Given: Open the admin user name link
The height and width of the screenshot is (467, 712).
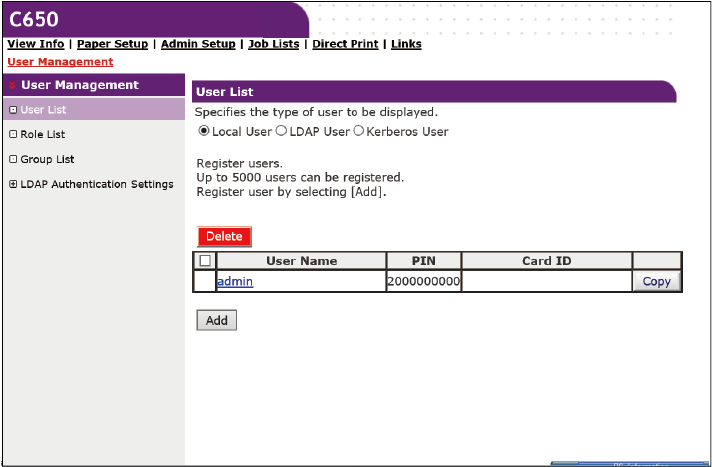Looking at the screenshot, I should 235,282.
